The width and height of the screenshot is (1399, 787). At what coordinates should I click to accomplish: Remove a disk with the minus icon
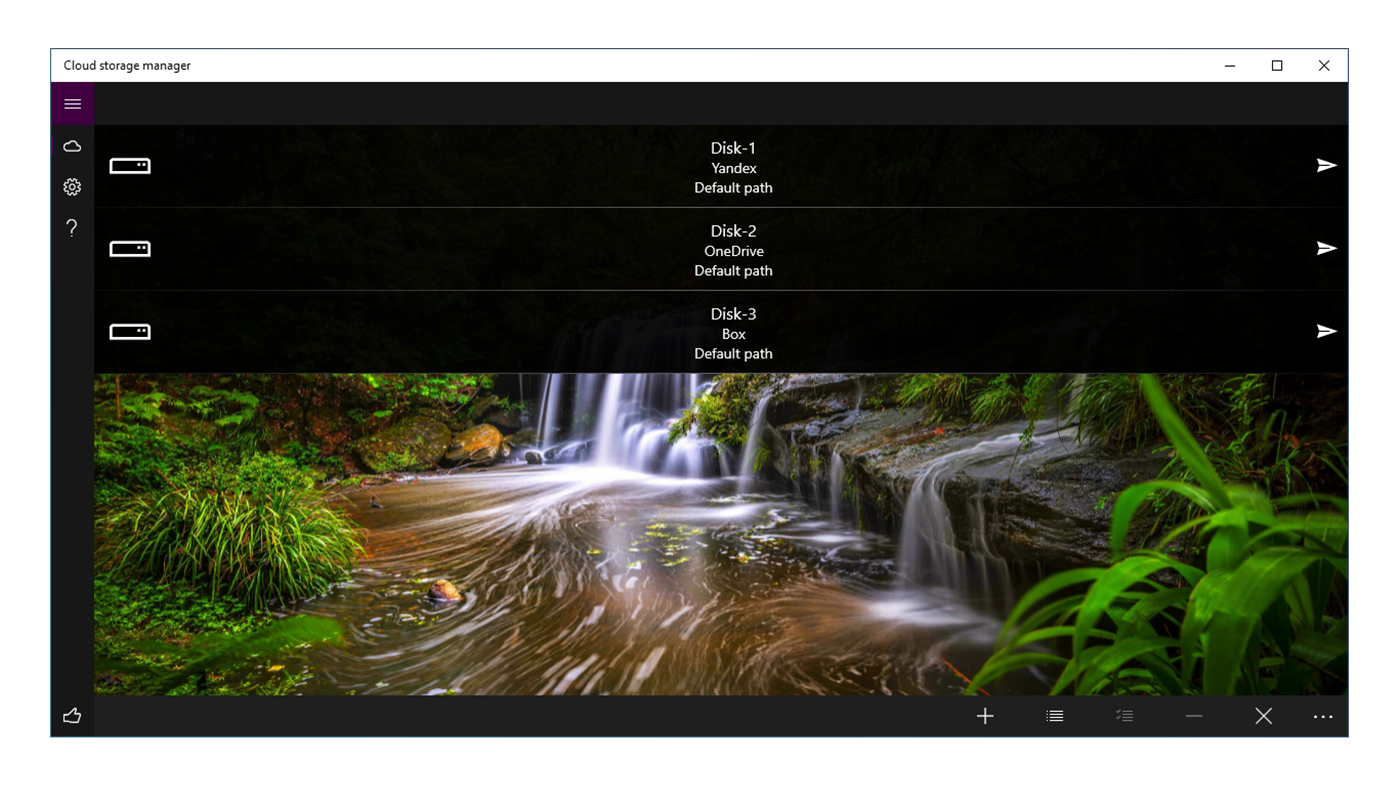(1193, 715)
